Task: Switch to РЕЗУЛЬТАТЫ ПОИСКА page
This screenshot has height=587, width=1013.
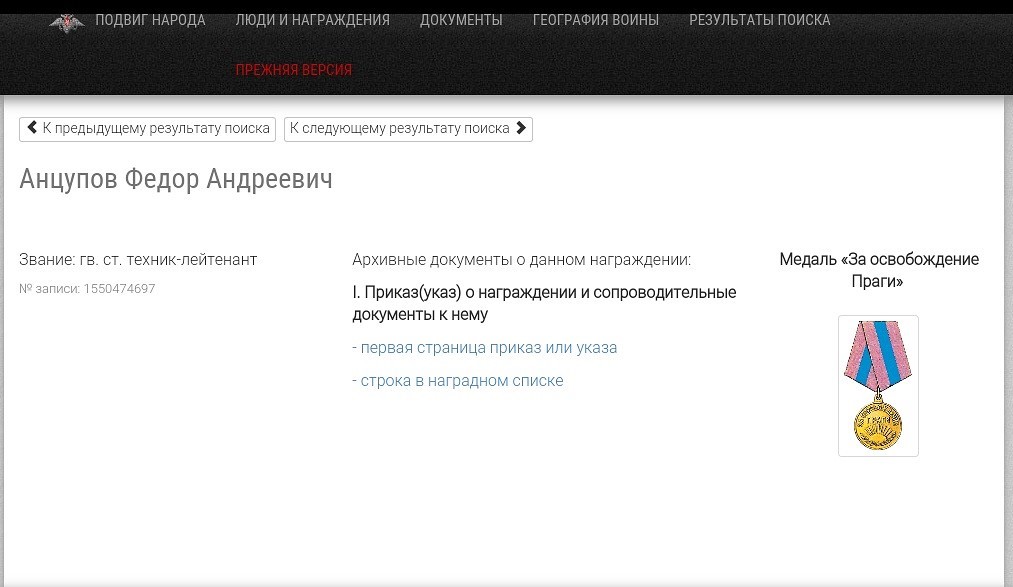Action: (759, 20)
